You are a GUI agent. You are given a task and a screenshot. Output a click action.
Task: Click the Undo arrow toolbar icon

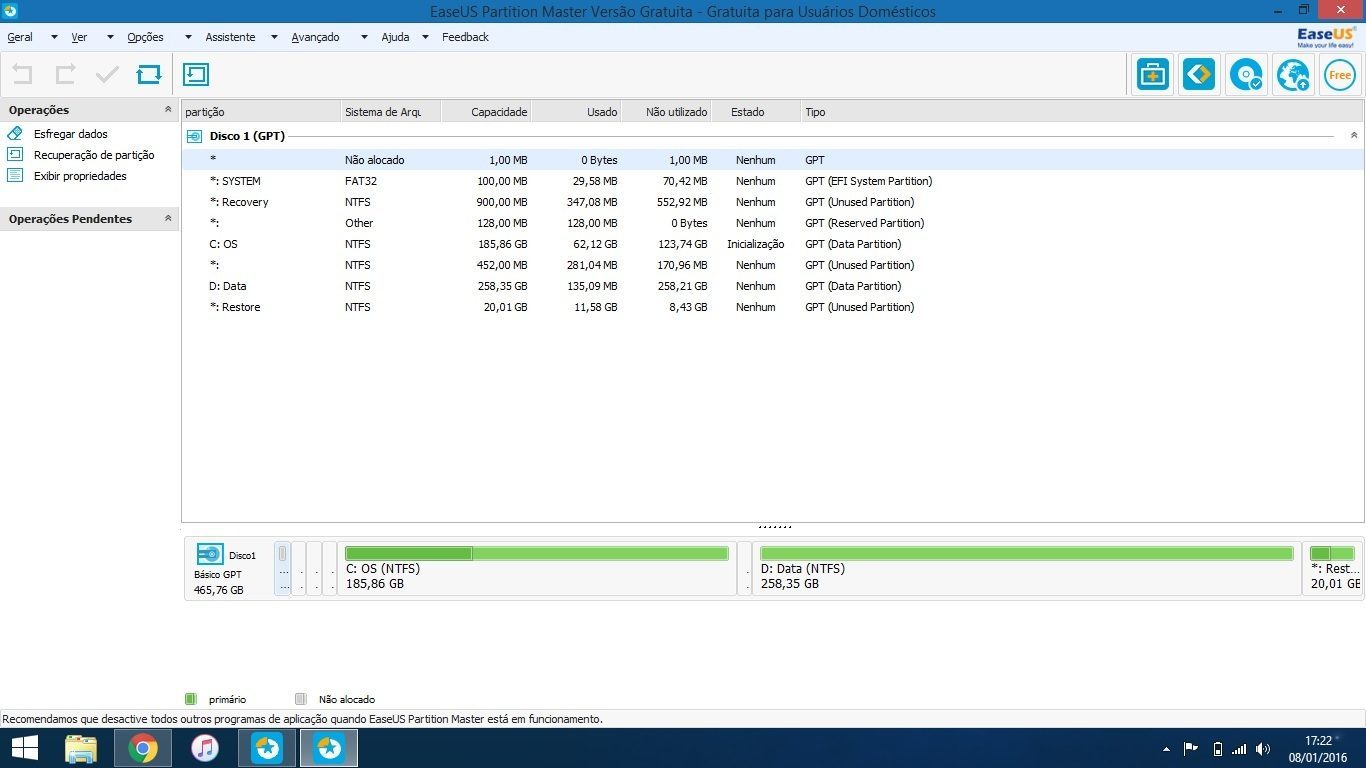(22, 74)
